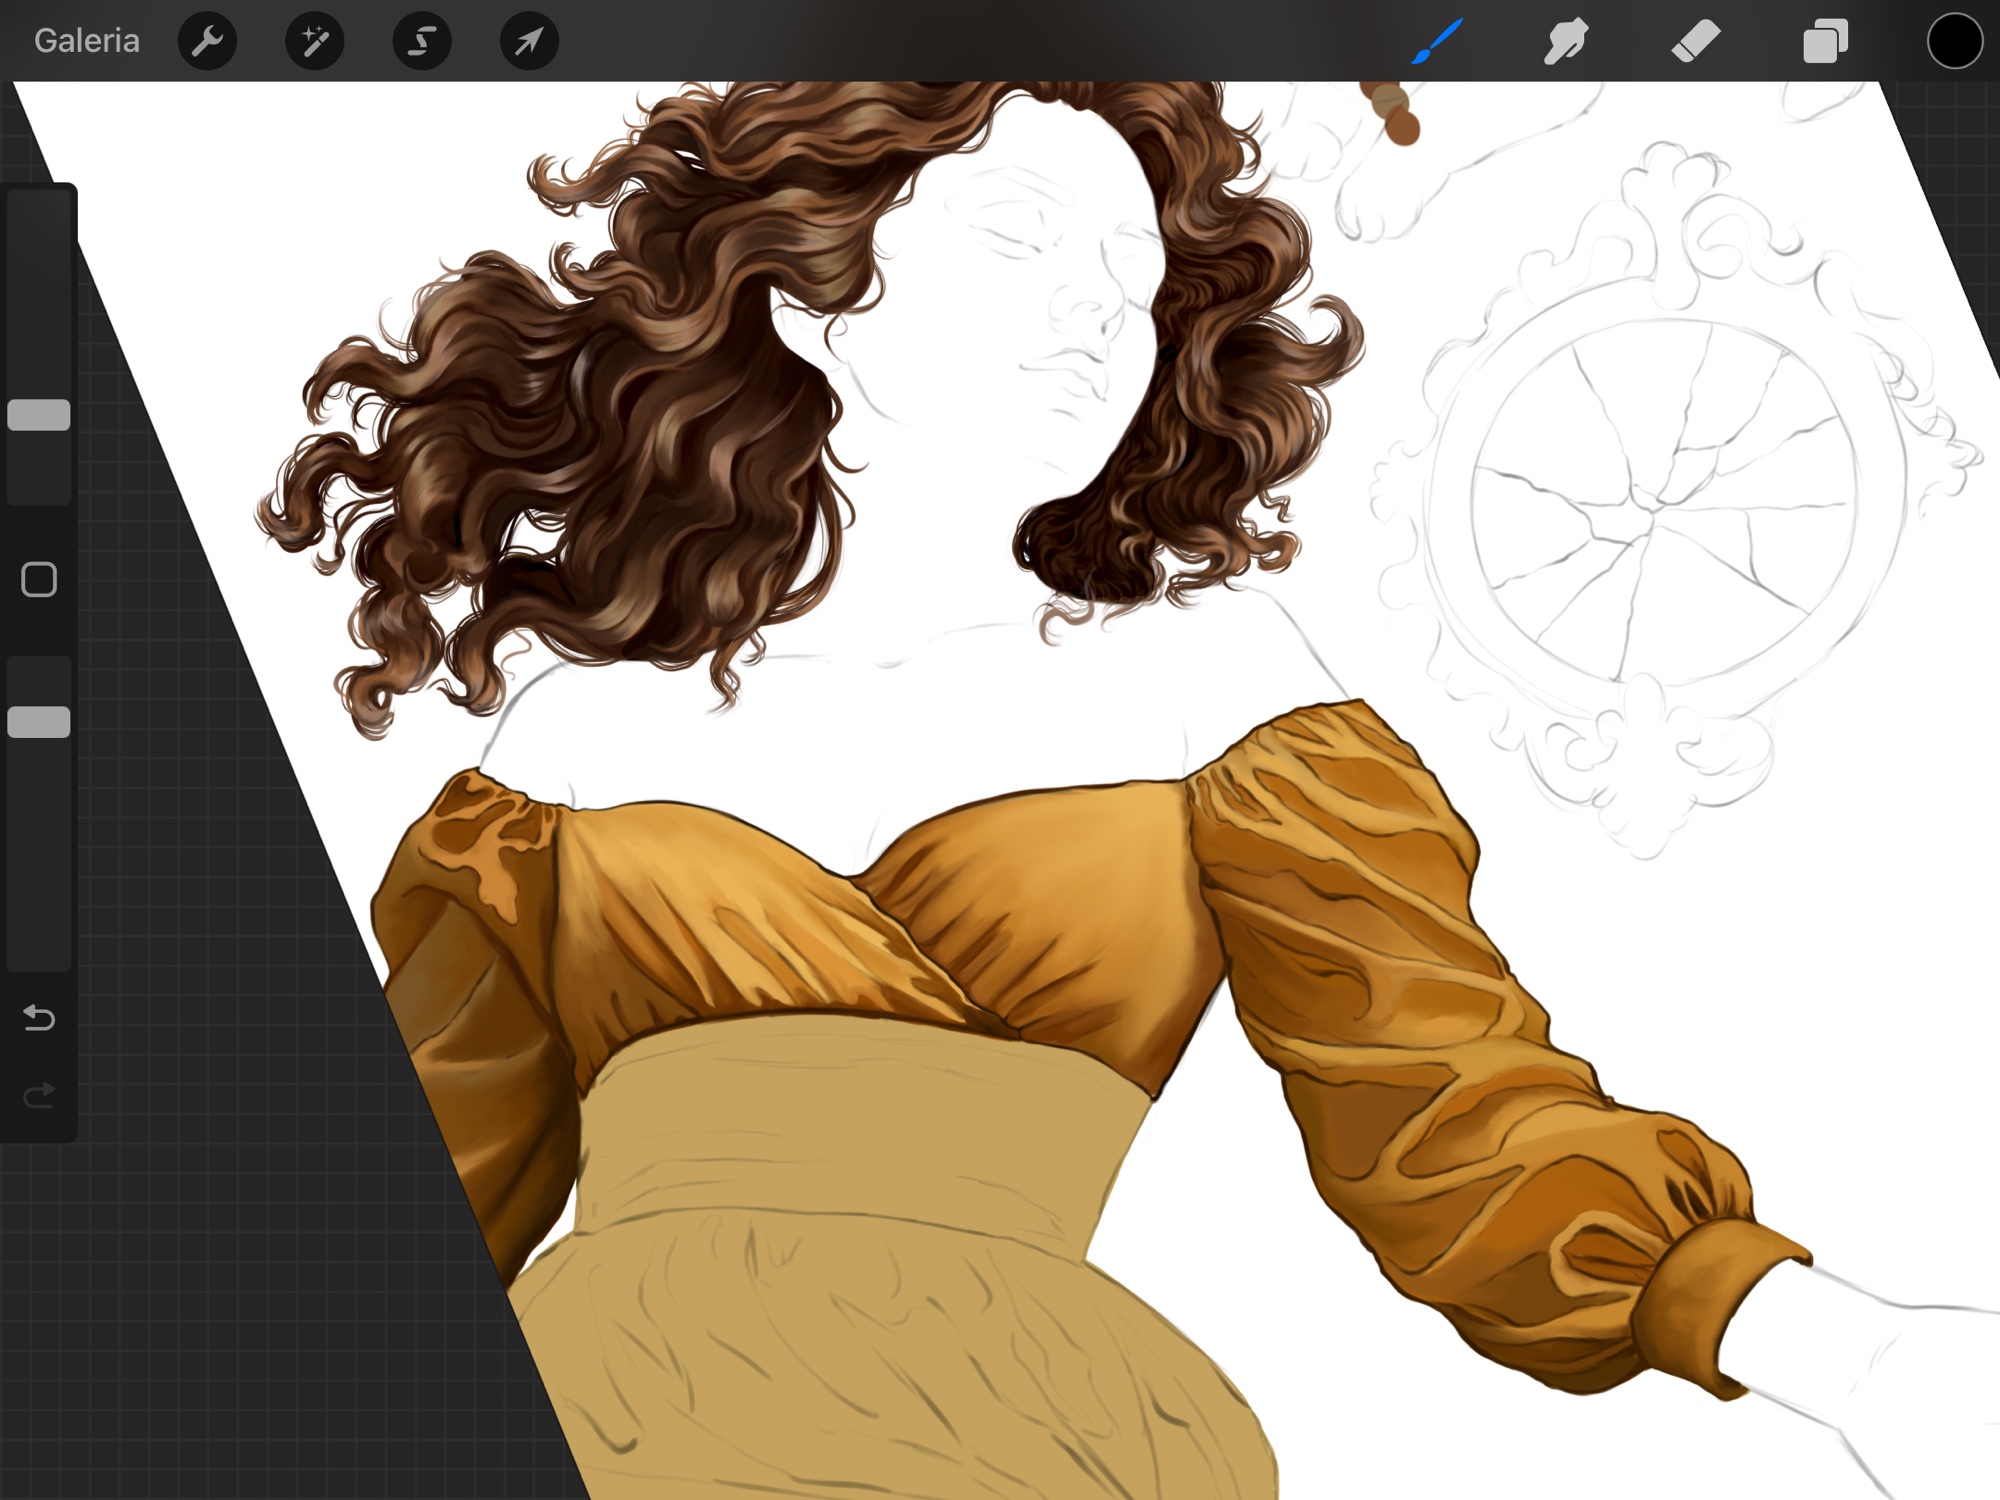Return to Galeria
This screenshot has height=1500, width=2000.
87,41
